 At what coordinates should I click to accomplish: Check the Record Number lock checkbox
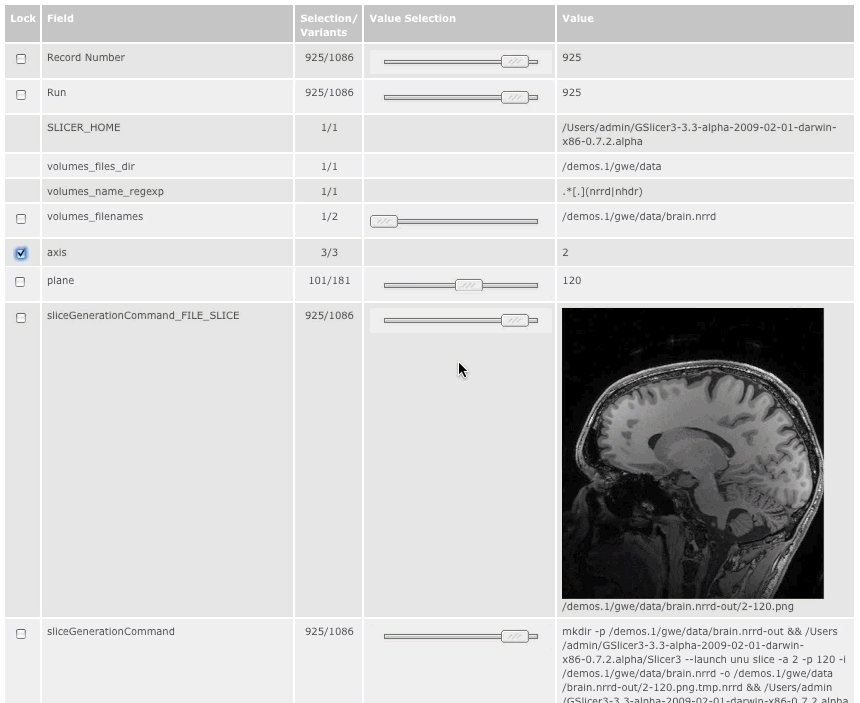[21, 59]
